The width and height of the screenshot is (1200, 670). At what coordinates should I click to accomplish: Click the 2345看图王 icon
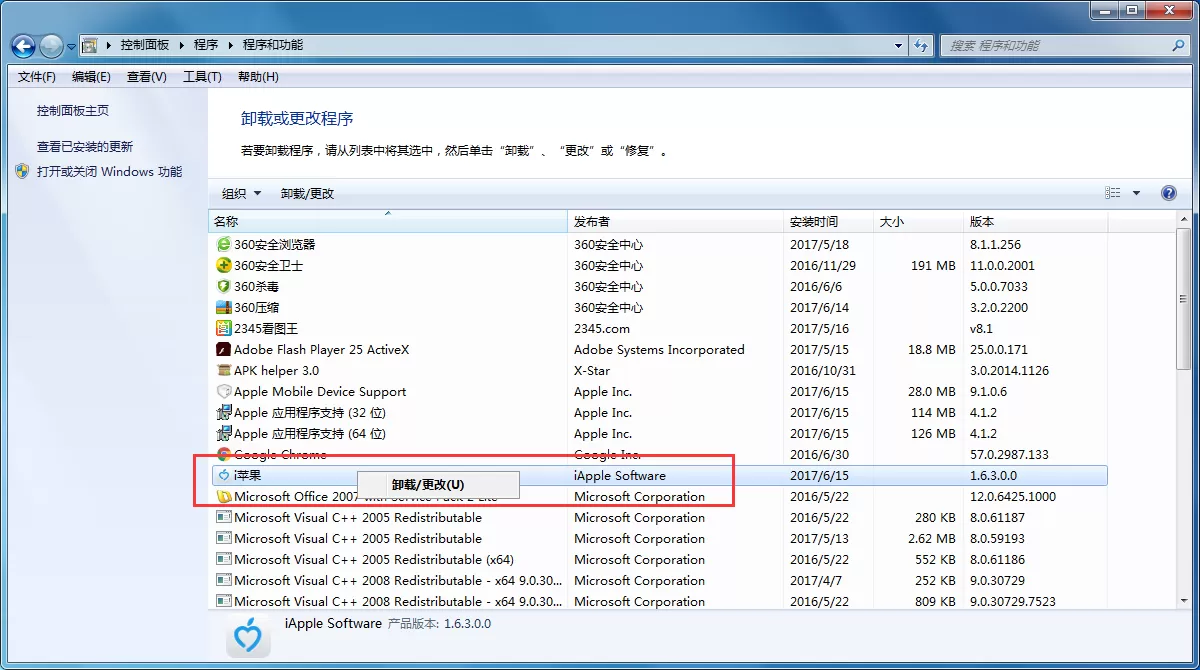tap(224, 328)
